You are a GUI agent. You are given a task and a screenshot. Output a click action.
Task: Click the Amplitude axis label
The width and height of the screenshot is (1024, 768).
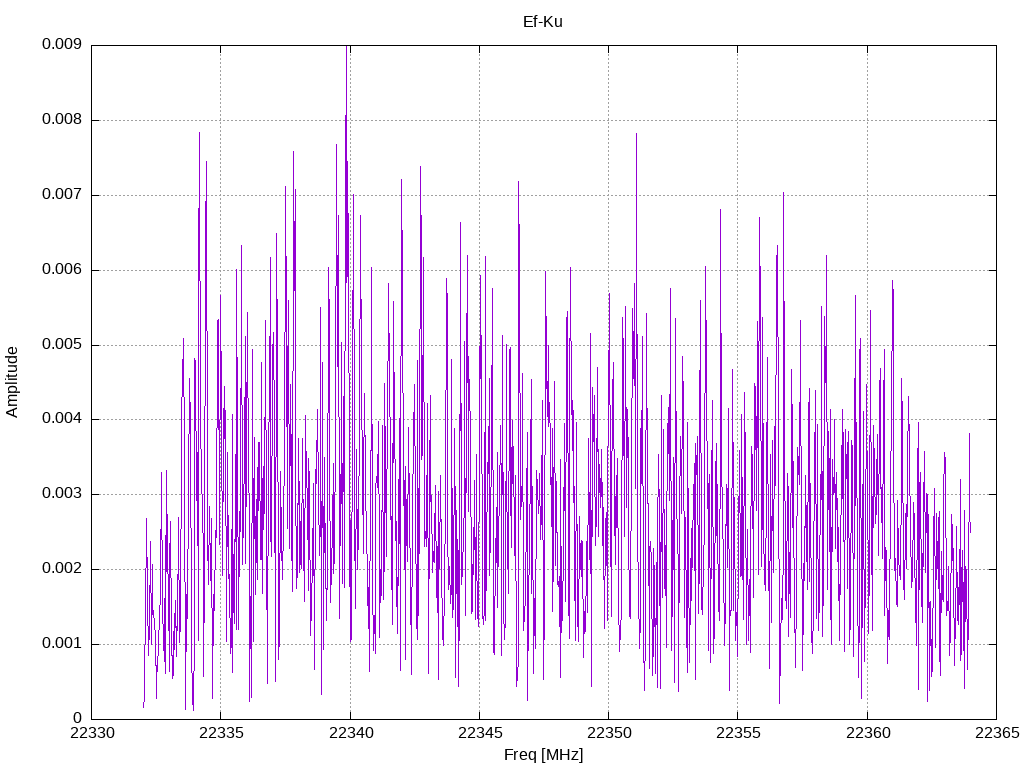point(12,382)
